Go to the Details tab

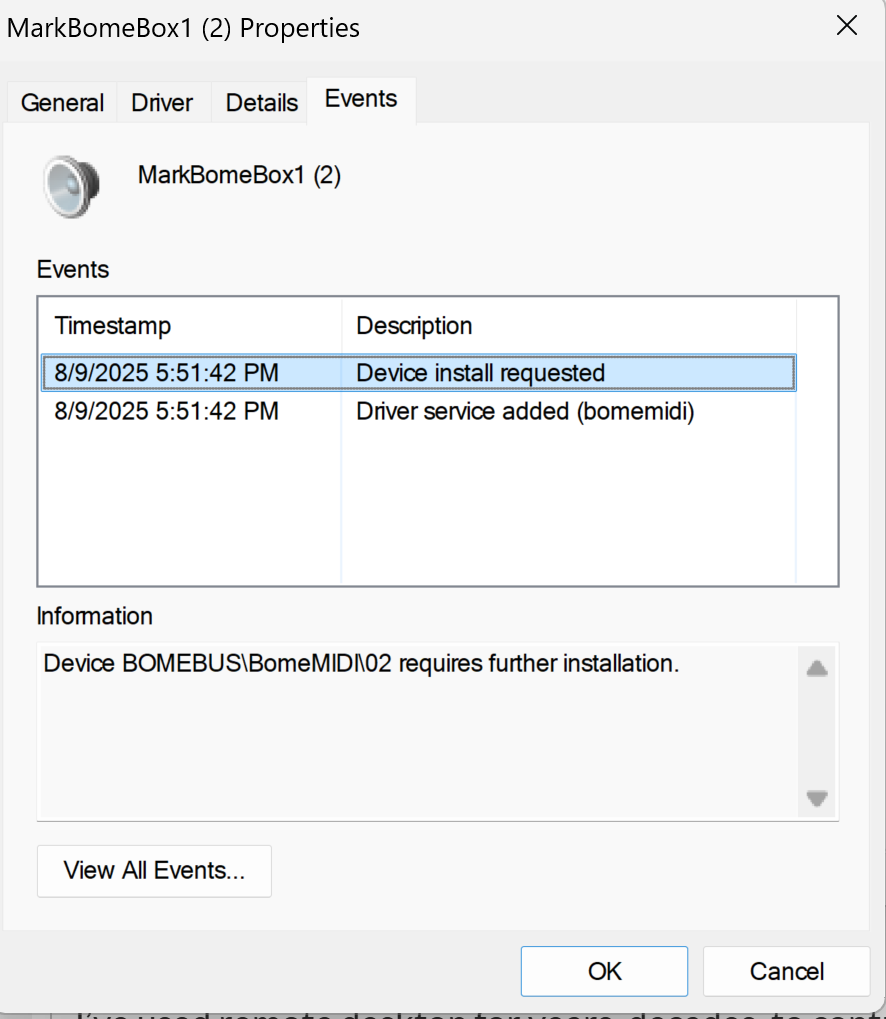pos(261,103)
